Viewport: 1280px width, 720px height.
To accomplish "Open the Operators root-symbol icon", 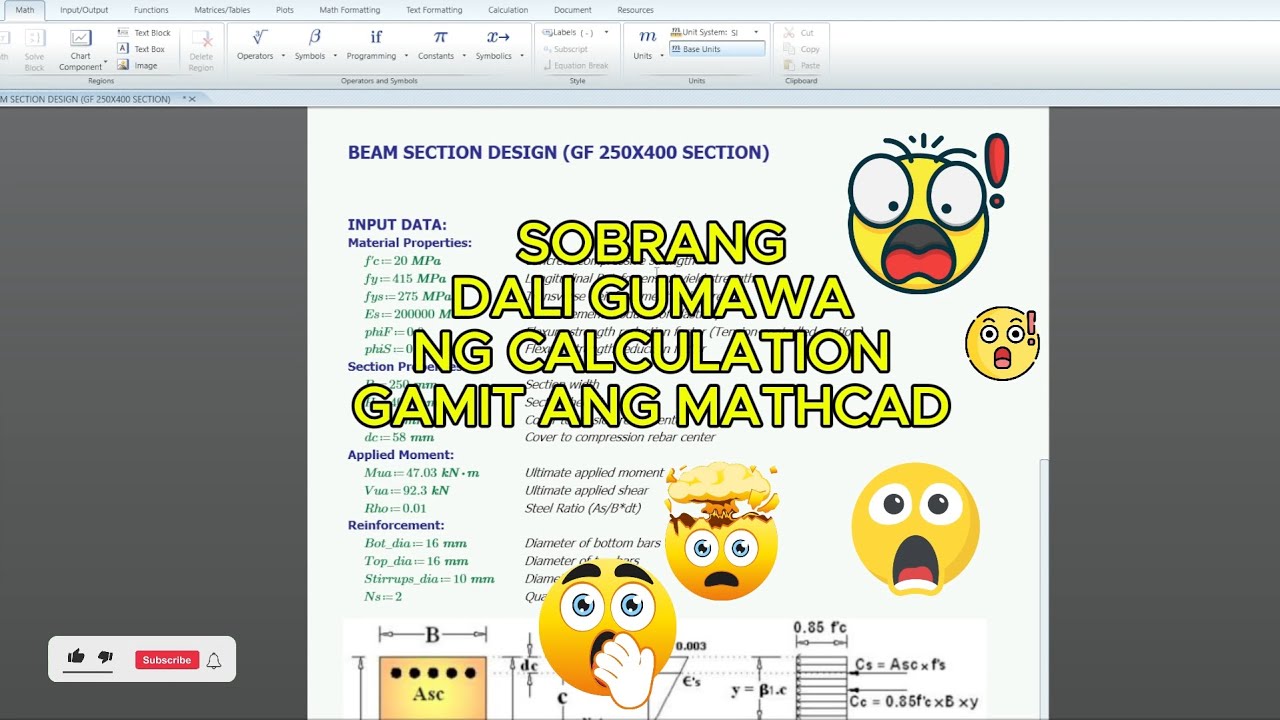I will click(x=259, y=37).
